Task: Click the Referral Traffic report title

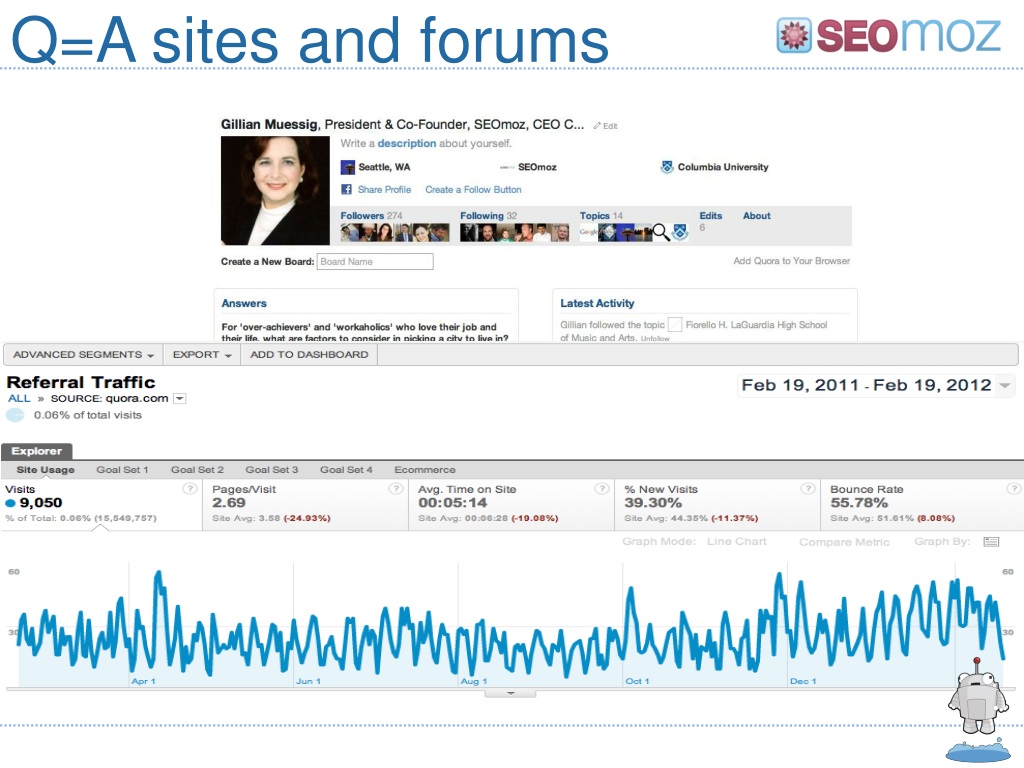Action: pos(81,382)
